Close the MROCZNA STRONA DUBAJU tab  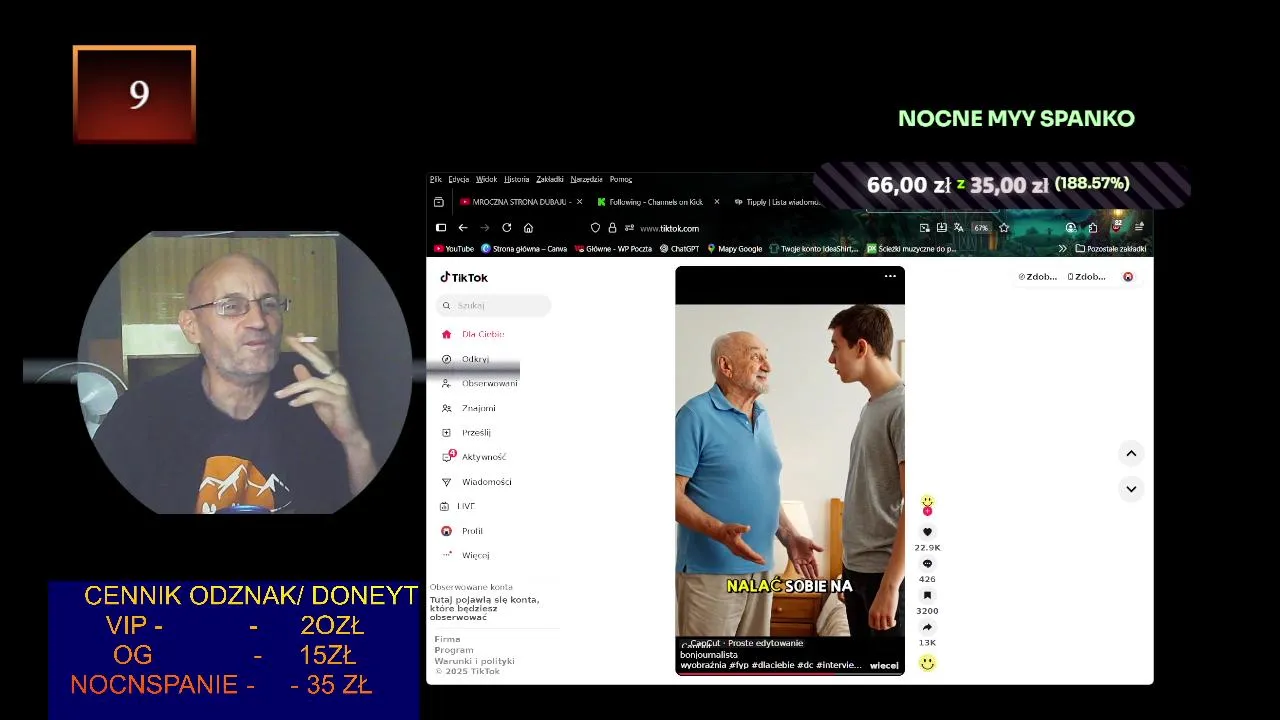pos(580,202)
